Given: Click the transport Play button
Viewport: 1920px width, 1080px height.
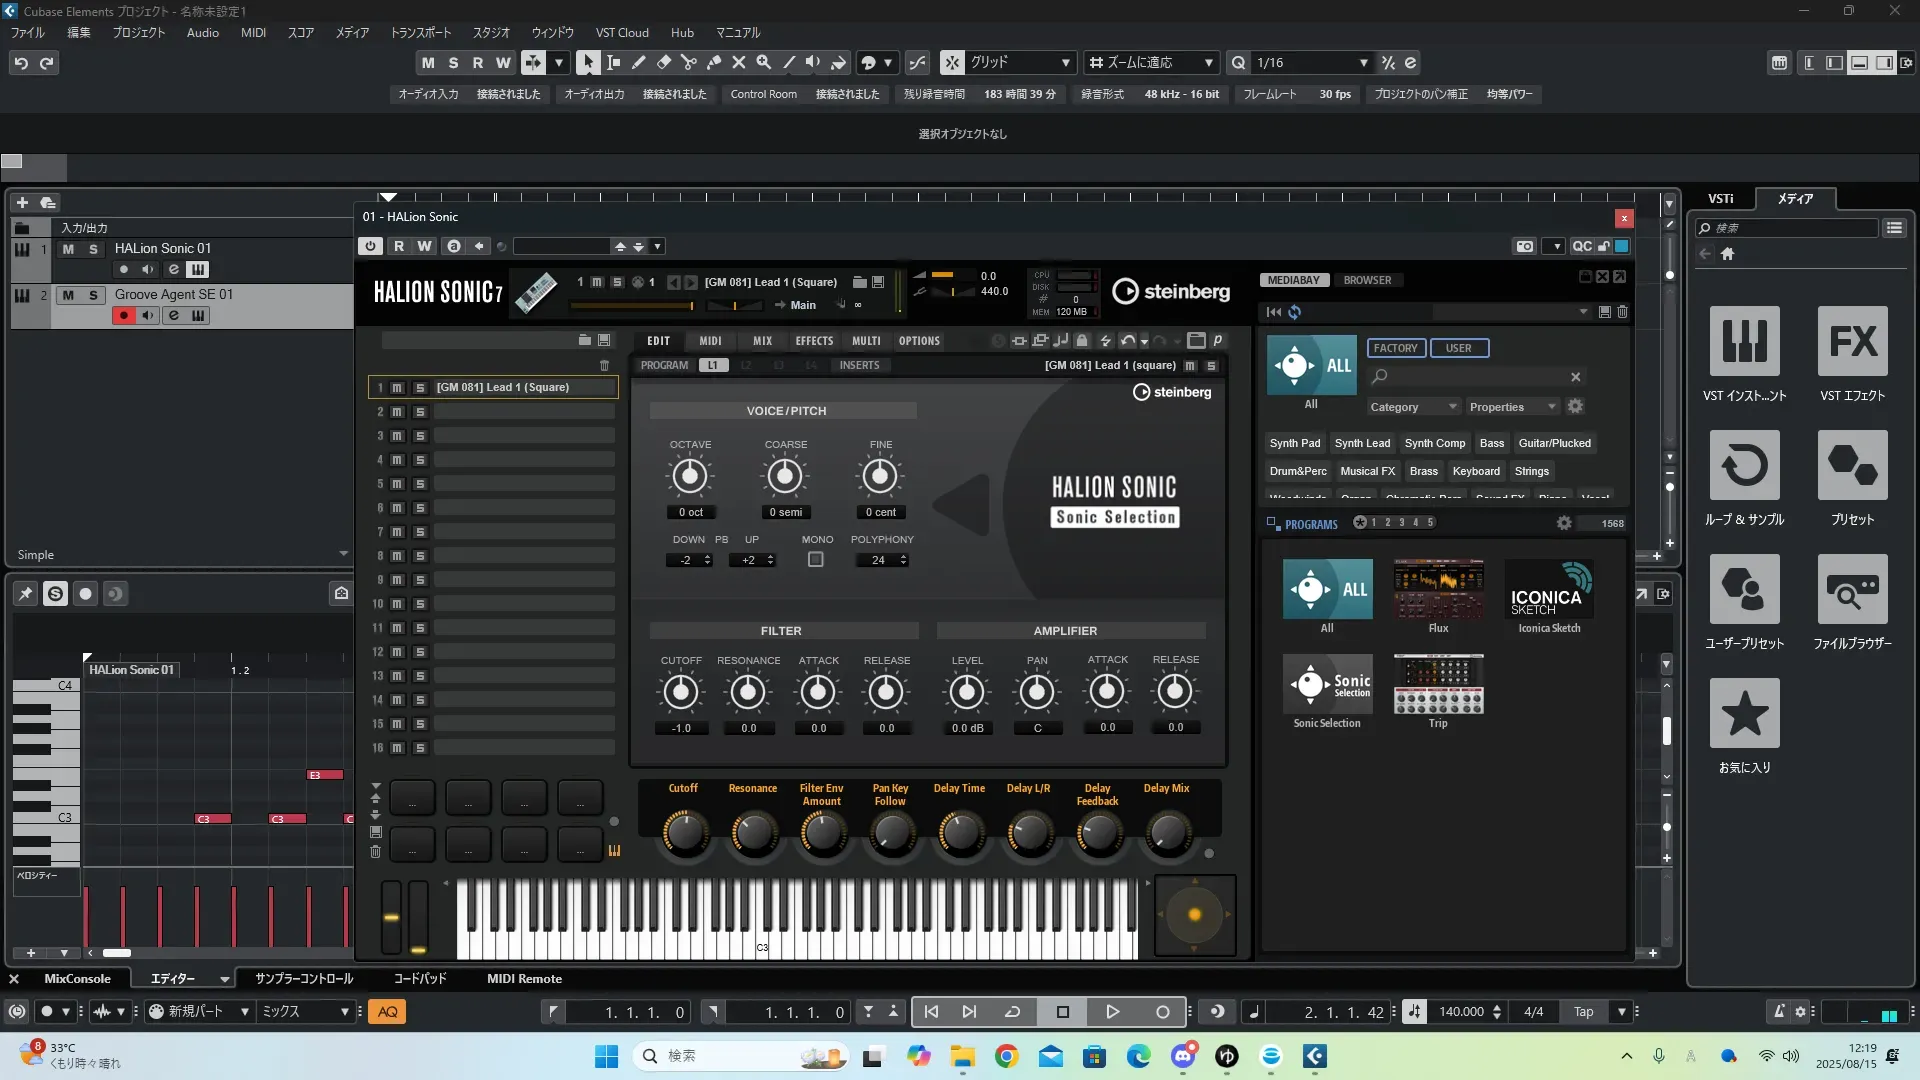Looking at the screenshot, I should tap(1112, 1012).
